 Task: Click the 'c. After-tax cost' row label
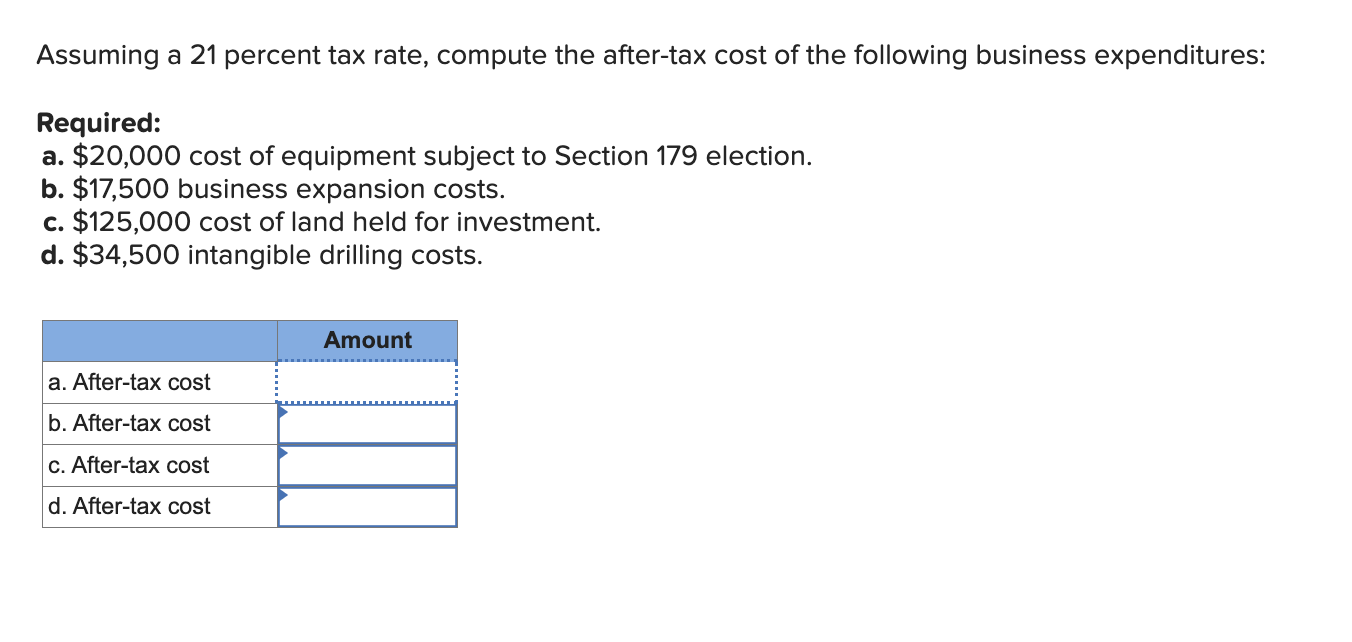click(x=129, y=465)
